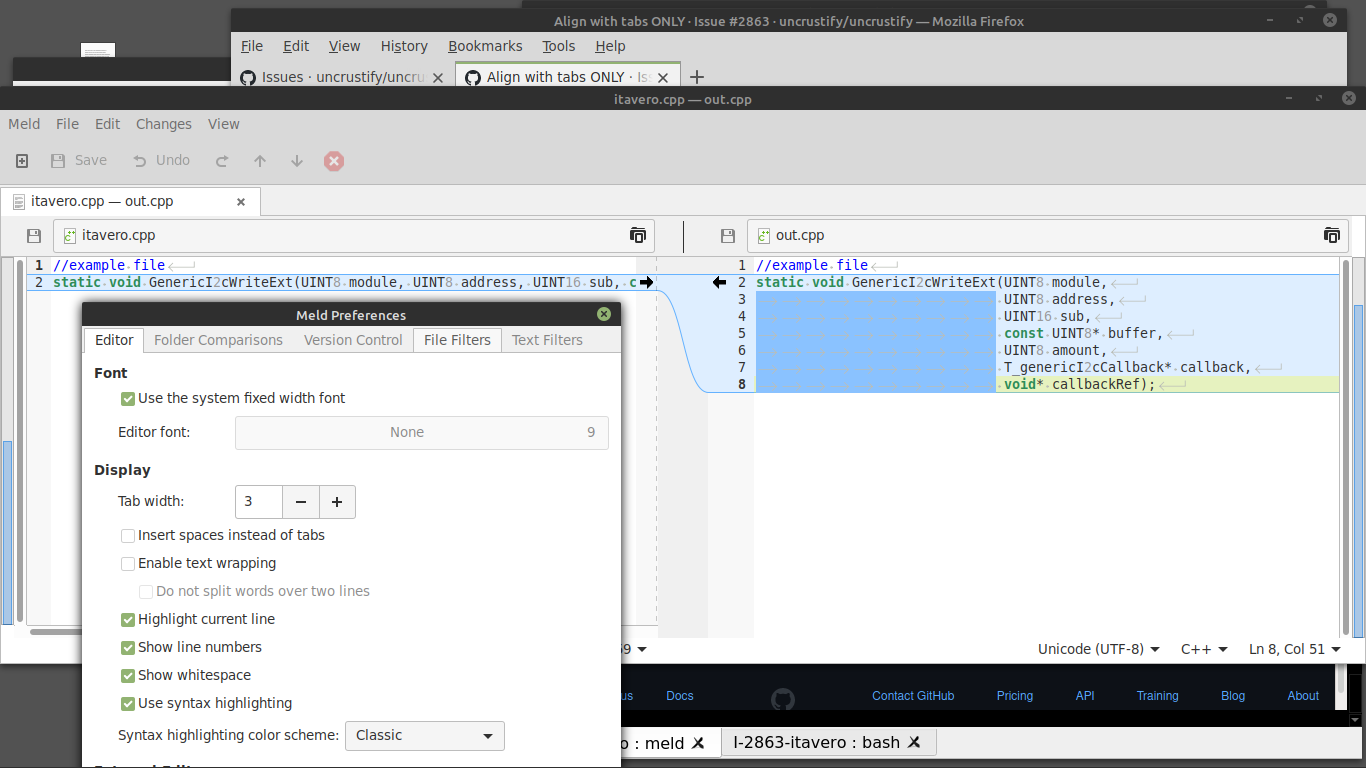The width and height of the screenshot is (1366, 768).
Task: Push change left using the merge arrow icon
Action: tap(719, 282)
